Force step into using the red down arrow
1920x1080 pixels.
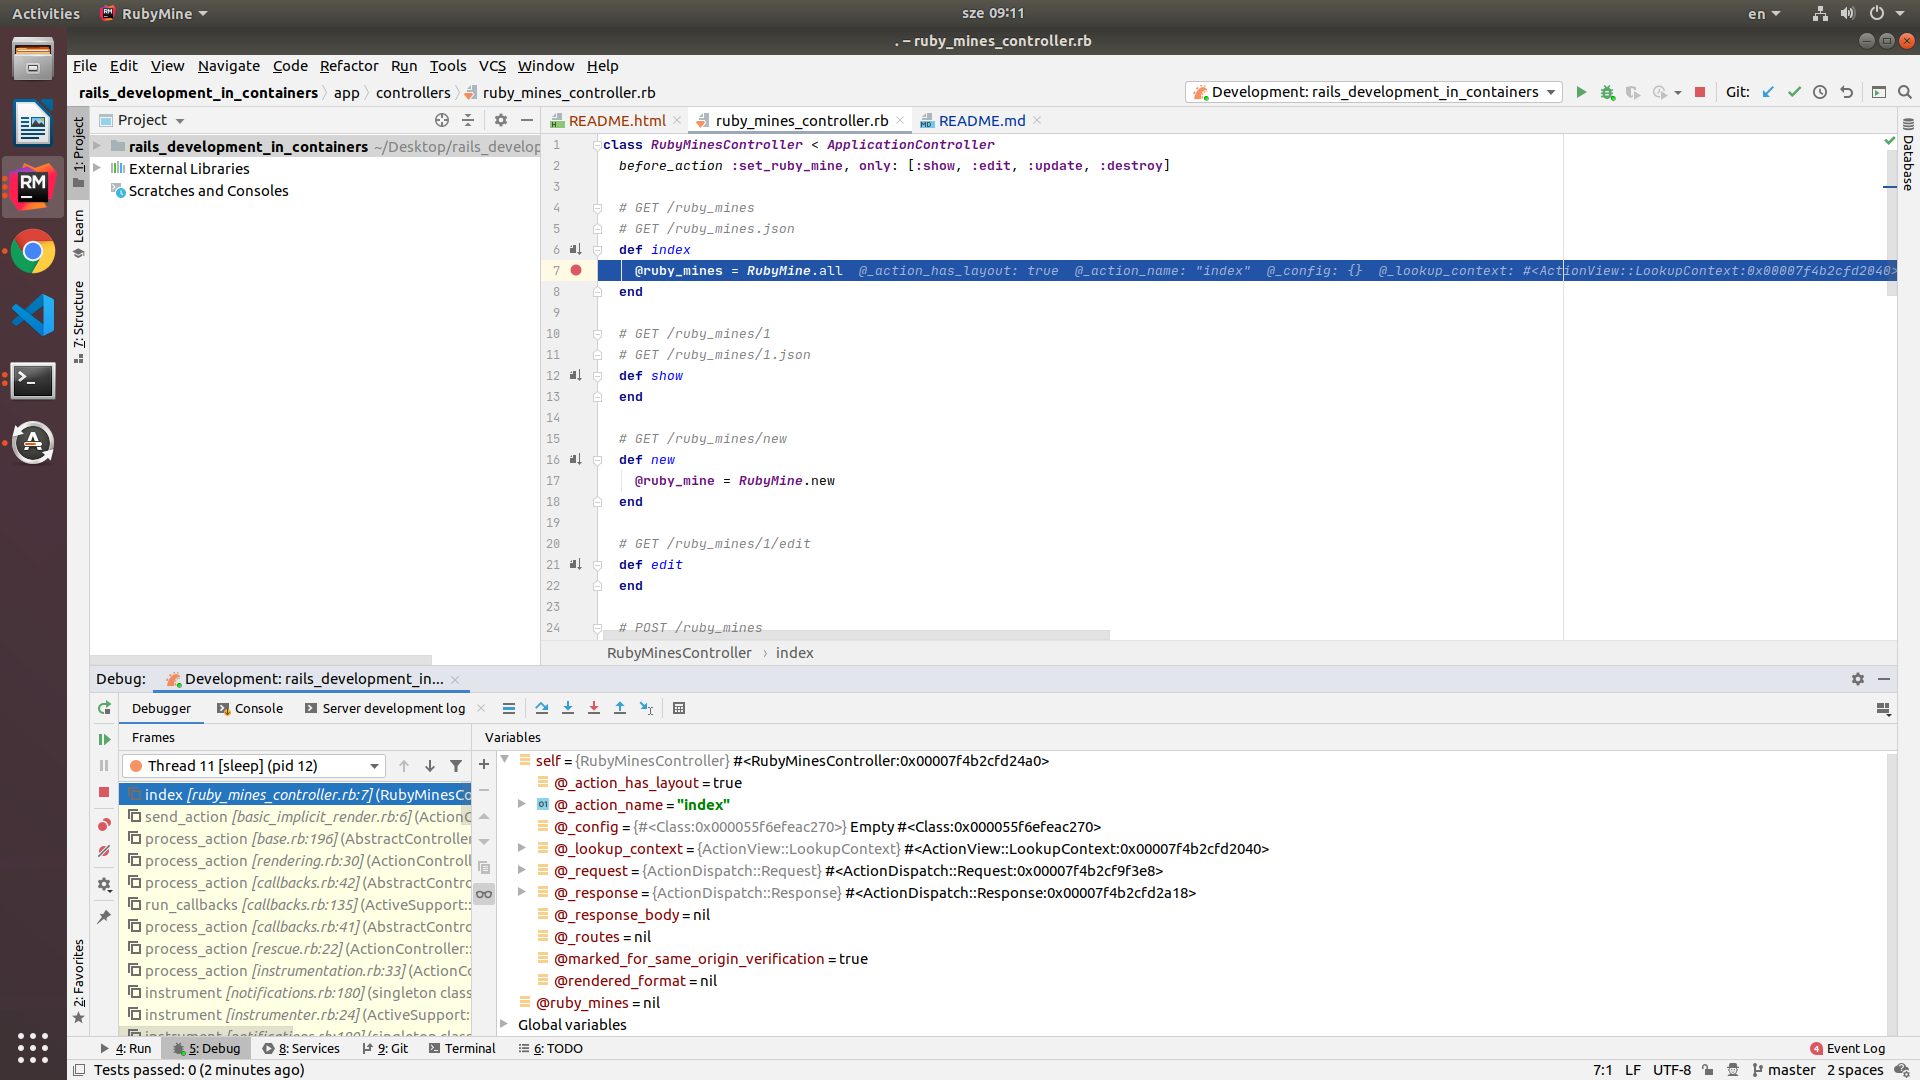point(594,708)
